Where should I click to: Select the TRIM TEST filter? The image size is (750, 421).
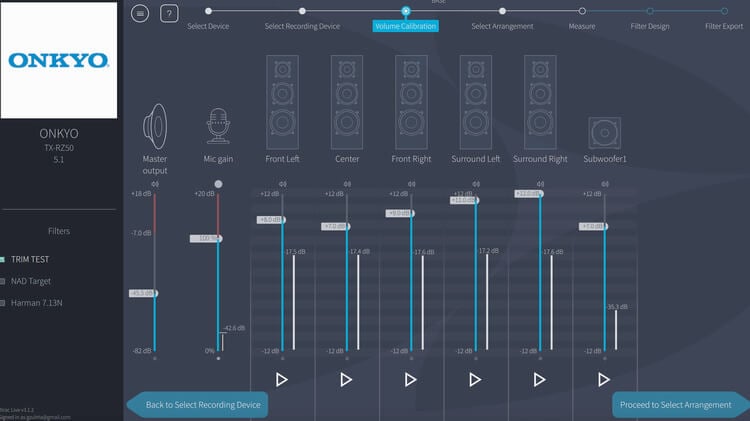30,259
